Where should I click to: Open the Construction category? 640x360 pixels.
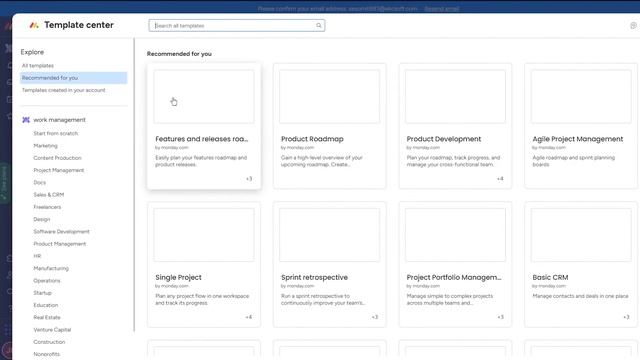coord(49,342)
